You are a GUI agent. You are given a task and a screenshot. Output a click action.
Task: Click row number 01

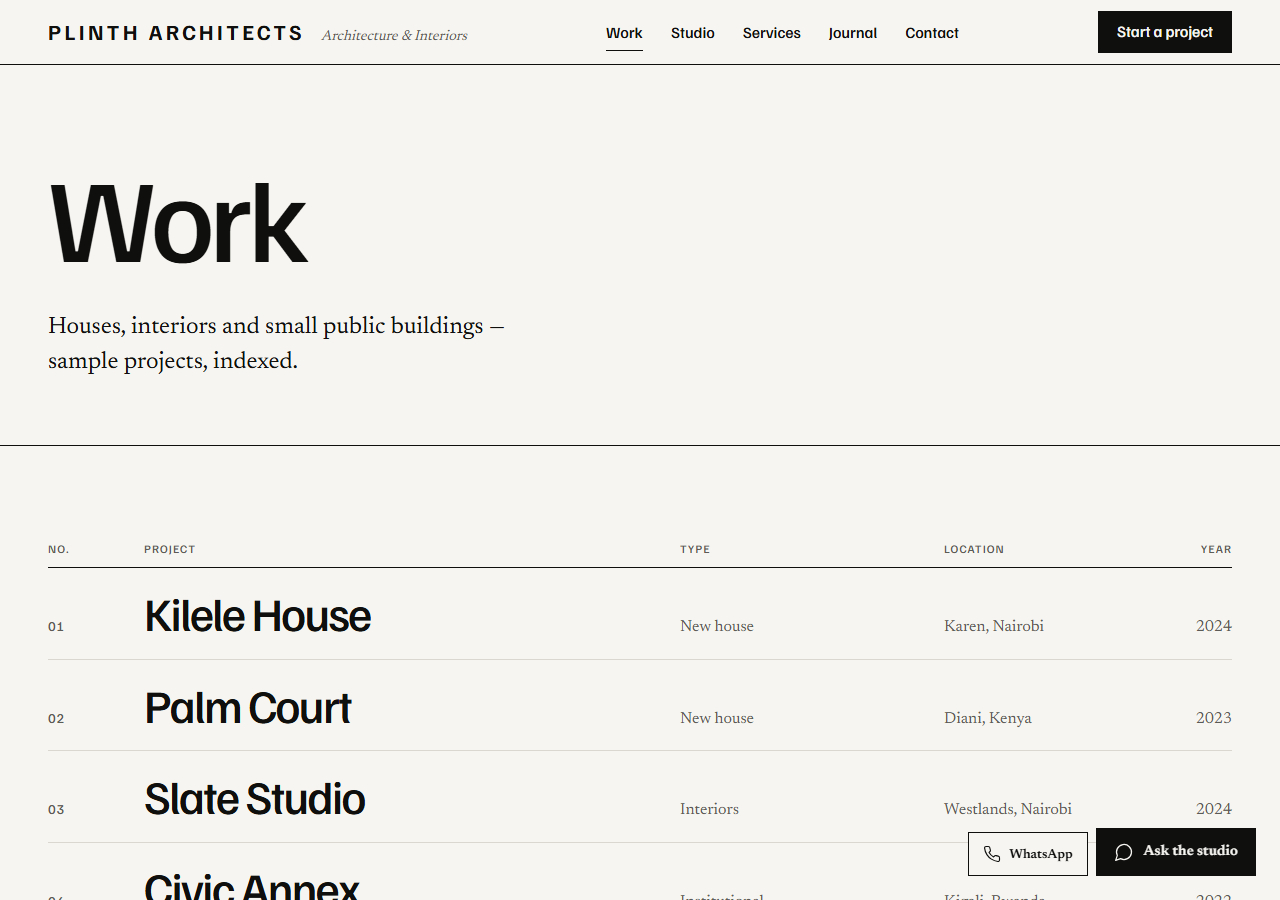coord(56,627)
